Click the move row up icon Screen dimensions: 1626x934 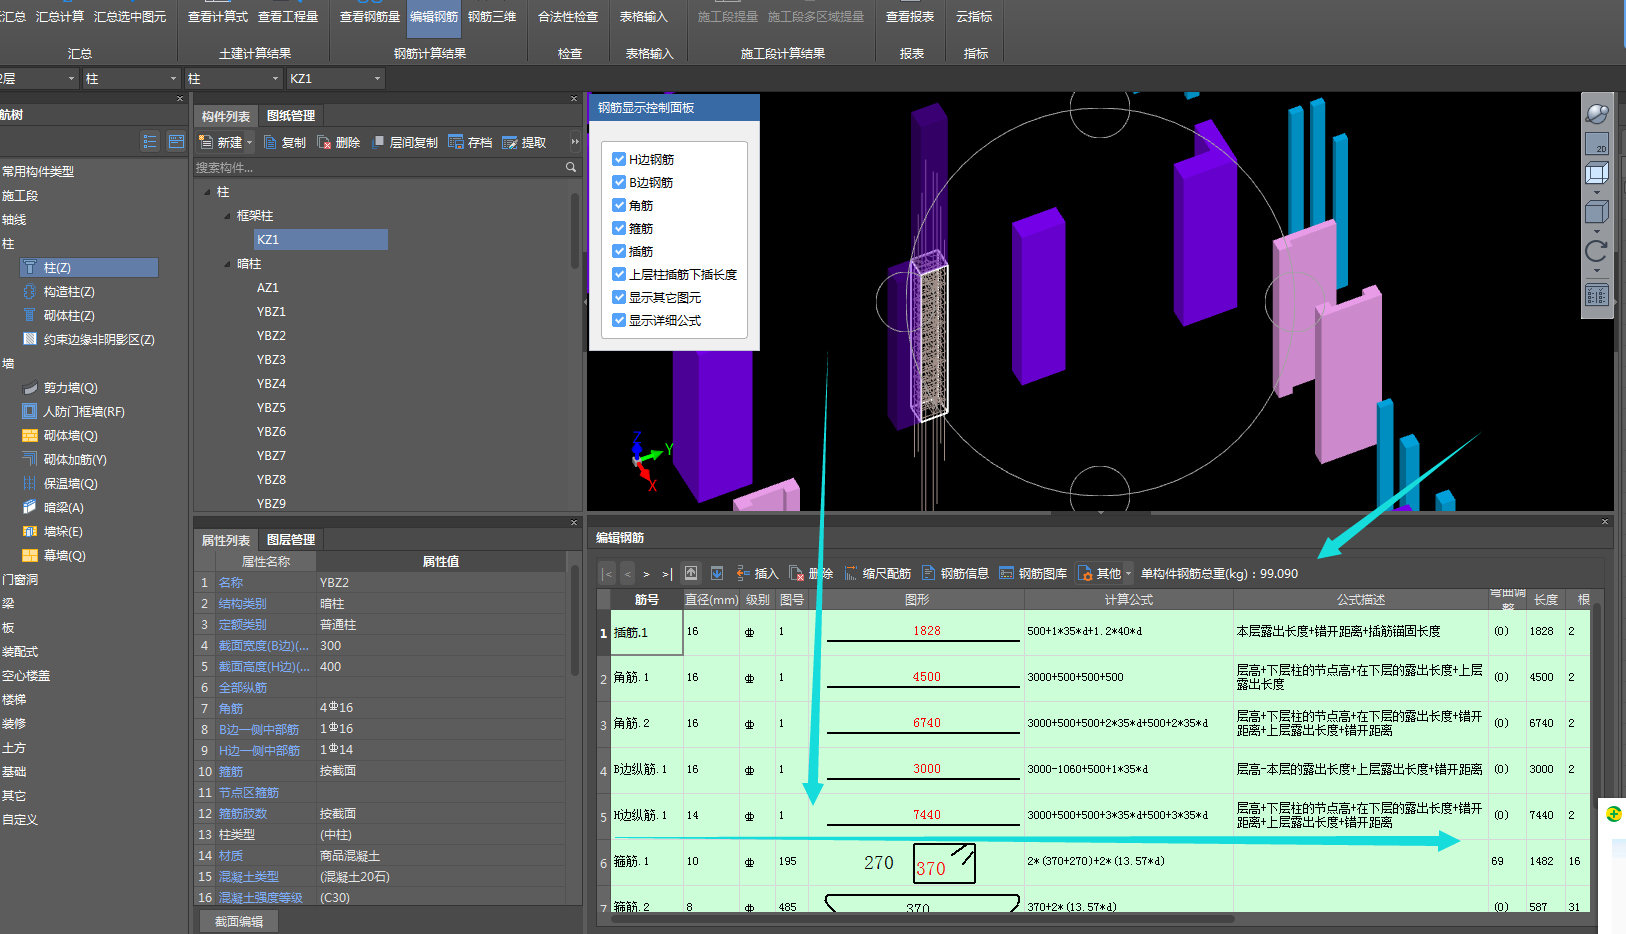[691, 573]
